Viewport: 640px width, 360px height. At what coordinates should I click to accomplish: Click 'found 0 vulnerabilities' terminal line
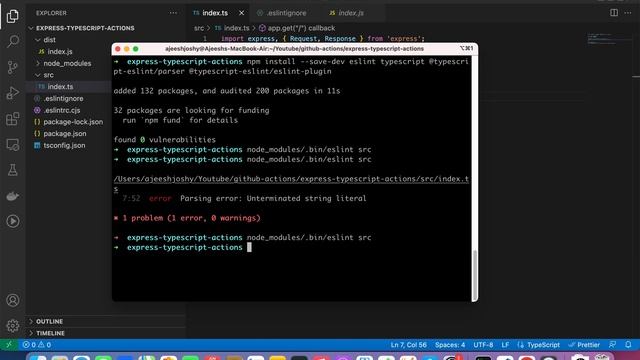(x=164, y=140)
